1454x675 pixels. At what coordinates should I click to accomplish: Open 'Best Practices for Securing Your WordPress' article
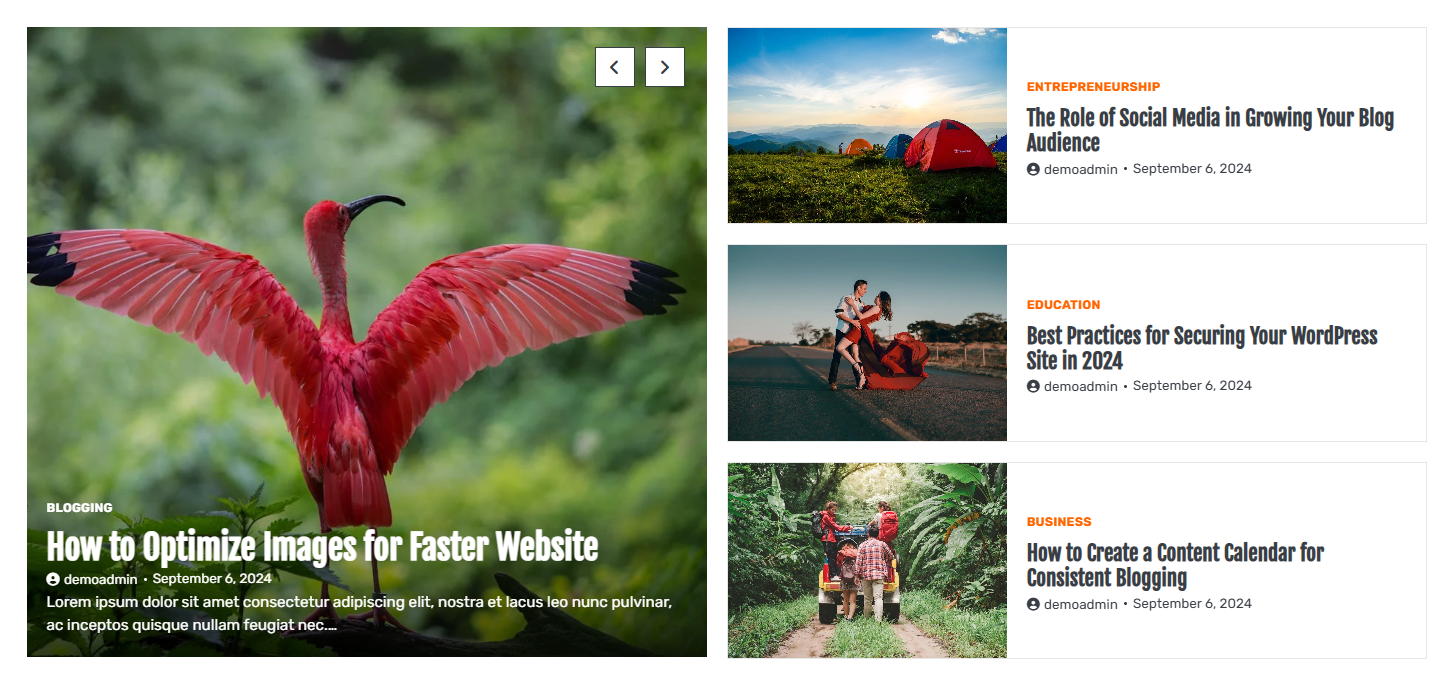[1202, 348]
